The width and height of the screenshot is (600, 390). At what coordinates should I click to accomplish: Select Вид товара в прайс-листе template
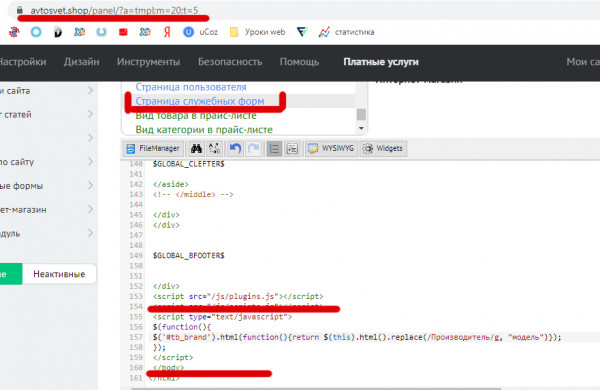pos(196,116)
